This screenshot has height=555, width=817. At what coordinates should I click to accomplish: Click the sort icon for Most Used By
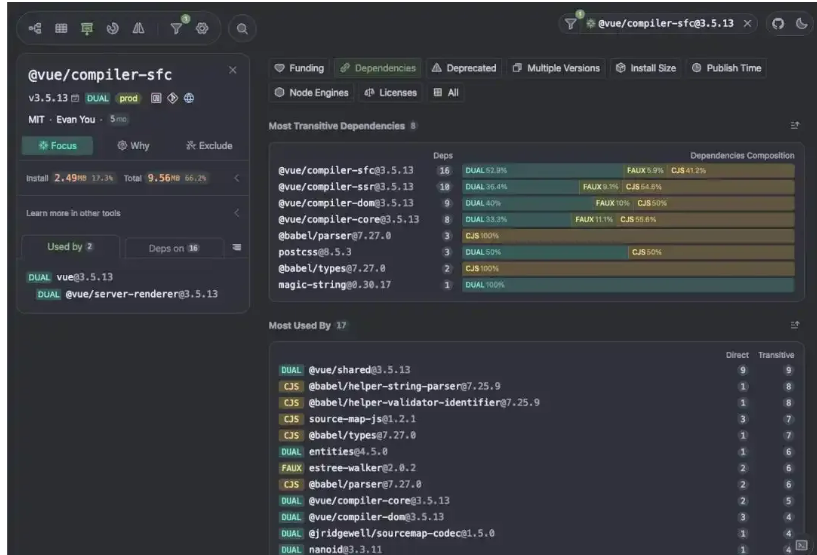pos(795,325)
